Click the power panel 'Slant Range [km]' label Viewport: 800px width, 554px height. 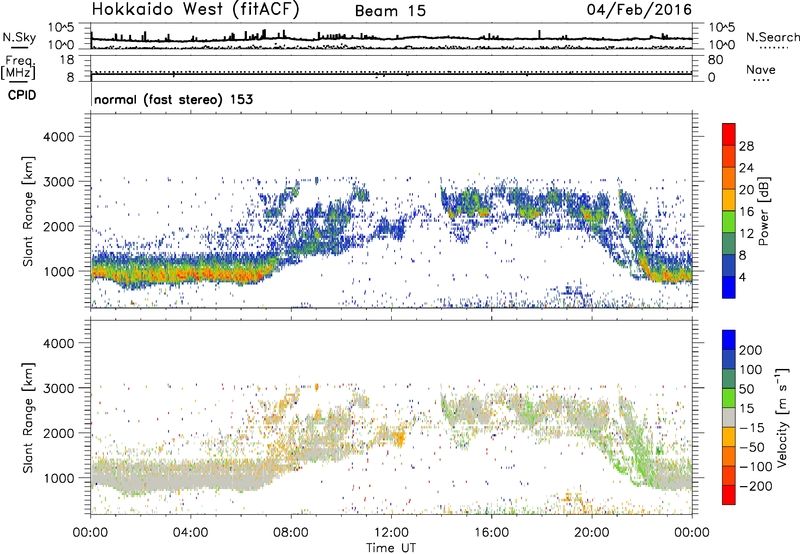(x=28, y=211)
